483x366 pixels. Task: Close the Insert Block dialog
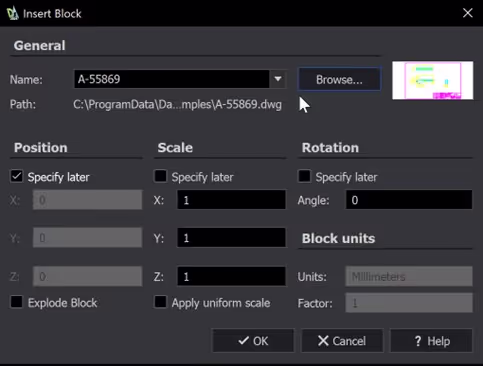tap(468, 13)
